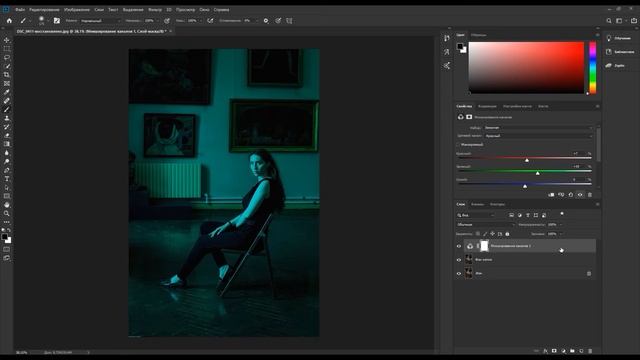Delete adjustment layer via Properties trash icon
The height and width of the screenshot is (360, 640).
click(590, 195)
